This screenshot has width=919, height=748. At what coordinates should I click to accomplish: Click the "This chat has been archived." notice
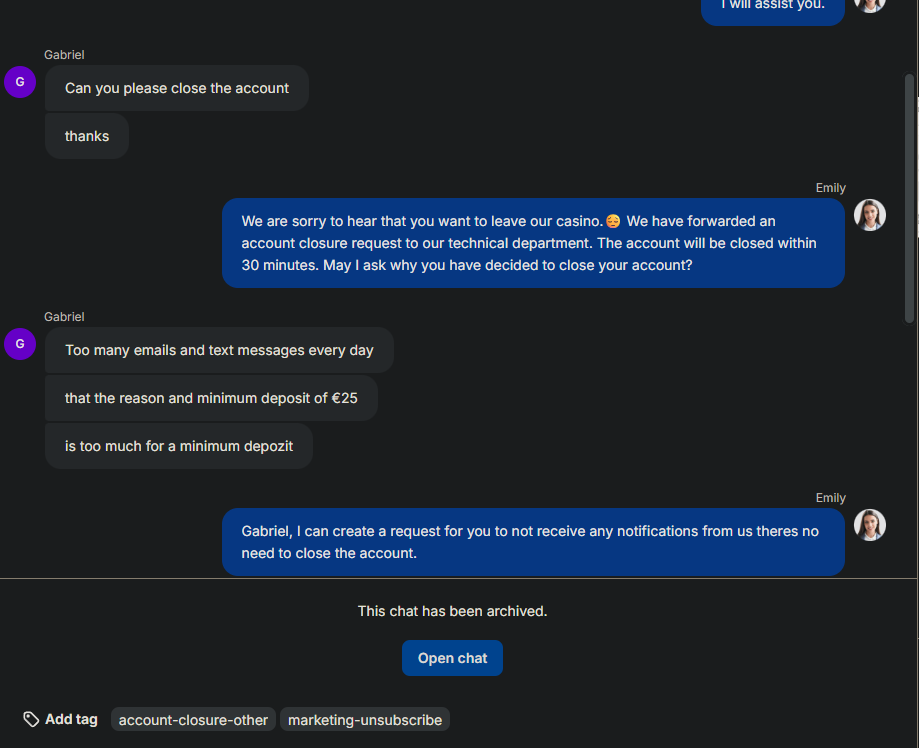pos(452,611)
